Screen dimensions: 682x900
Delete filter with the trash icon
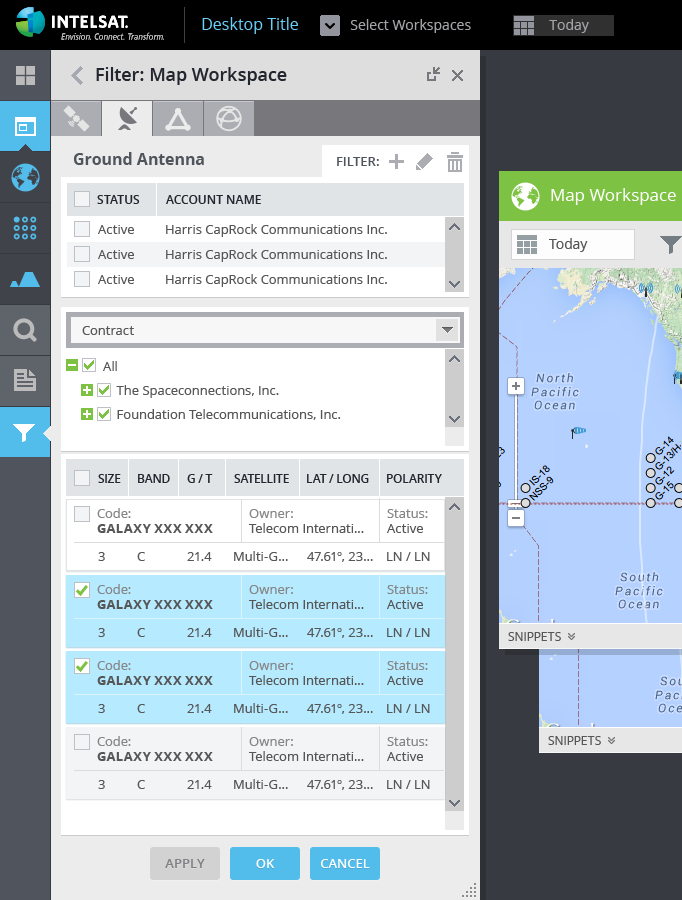point(455,162)
